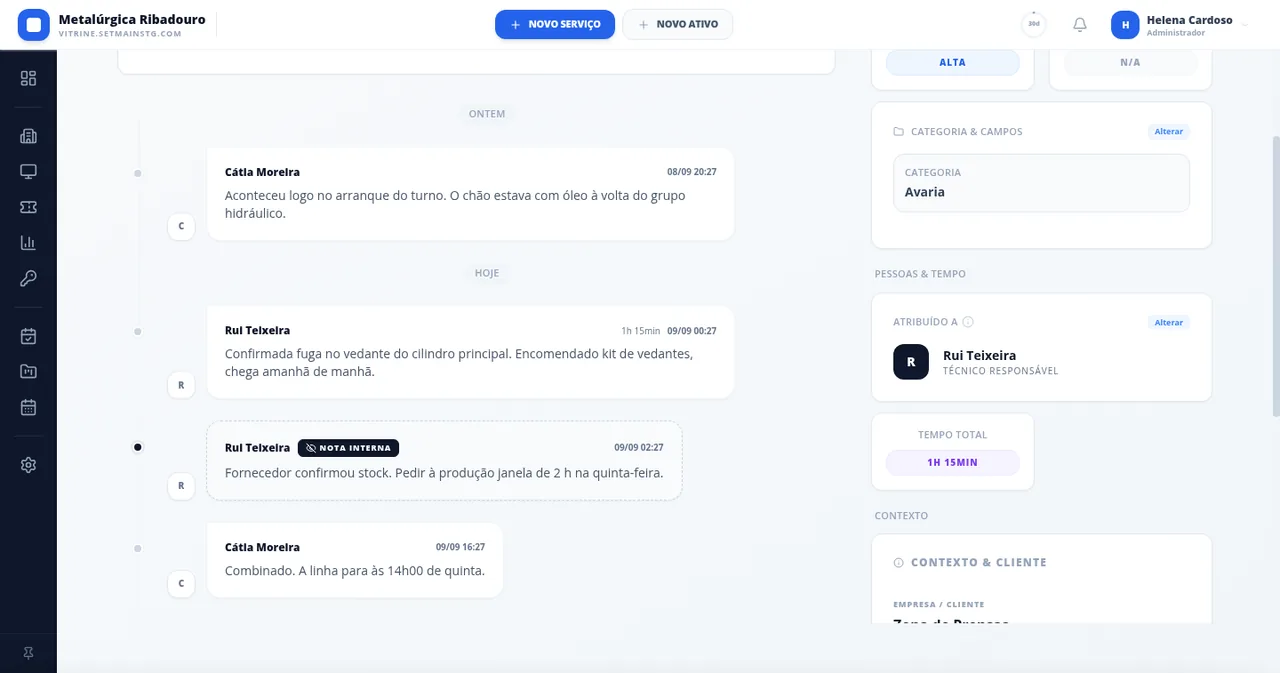Open the bar chart reports icon
Image resolution: width=1280 pixels, height=673 pixels.
click(x=28, y=243)
